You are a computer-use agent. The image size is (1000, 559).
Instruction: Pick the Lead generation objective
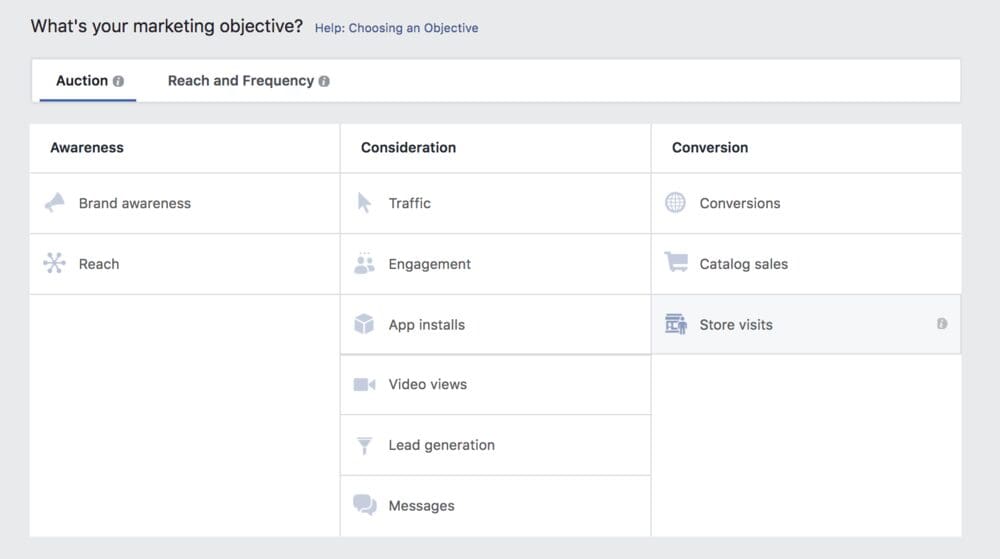click(x=496, y=445)
